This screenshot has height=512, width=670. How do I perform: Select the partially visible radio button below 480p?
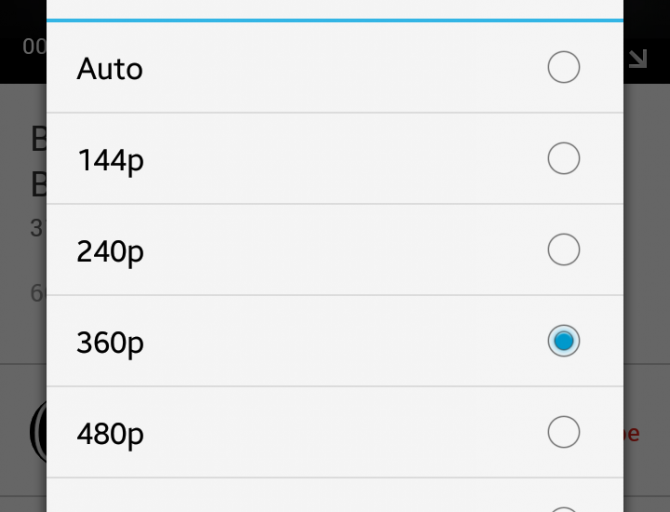[563, 507]
